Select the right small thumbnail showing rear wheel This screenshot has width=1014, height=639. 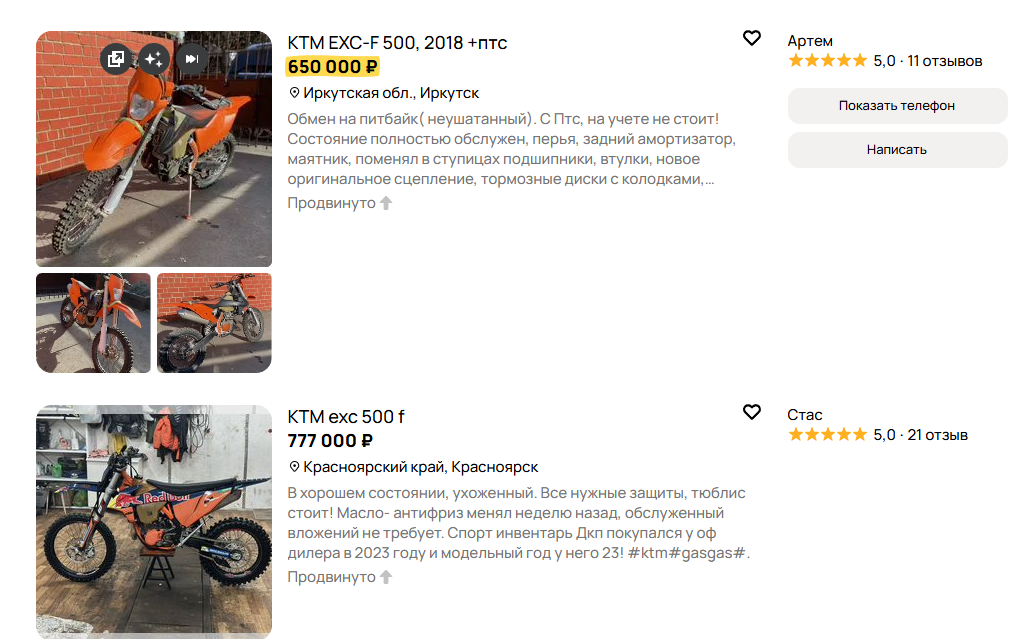[x=214, y=323]
